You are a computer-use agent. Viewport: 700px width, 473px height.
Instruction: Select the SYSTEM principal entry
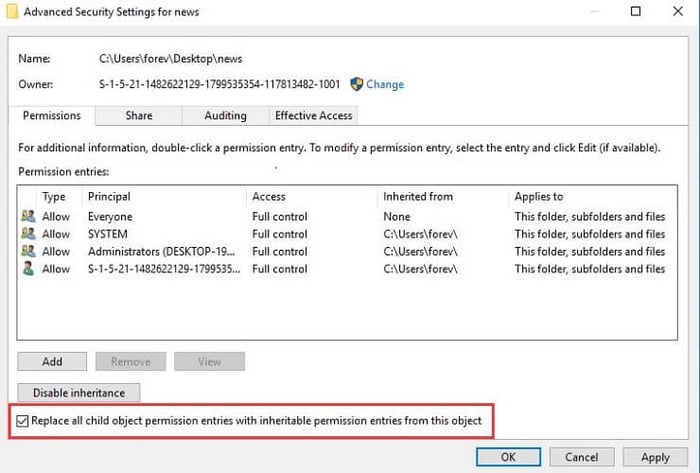108,234
